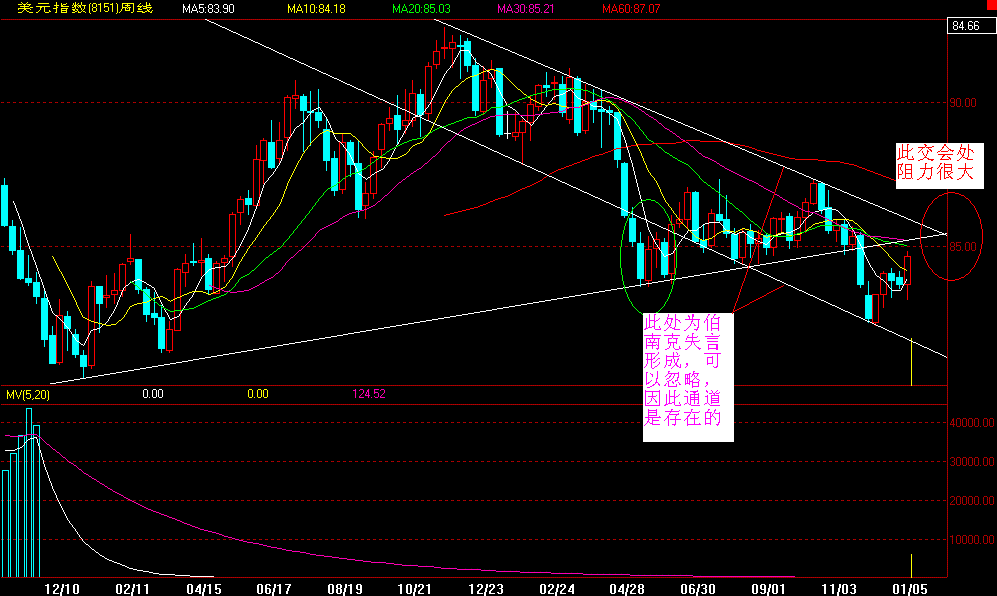Select the MA30:85.21 indicator label
Viewport: 997px width, 596px height.
[525, 9]
